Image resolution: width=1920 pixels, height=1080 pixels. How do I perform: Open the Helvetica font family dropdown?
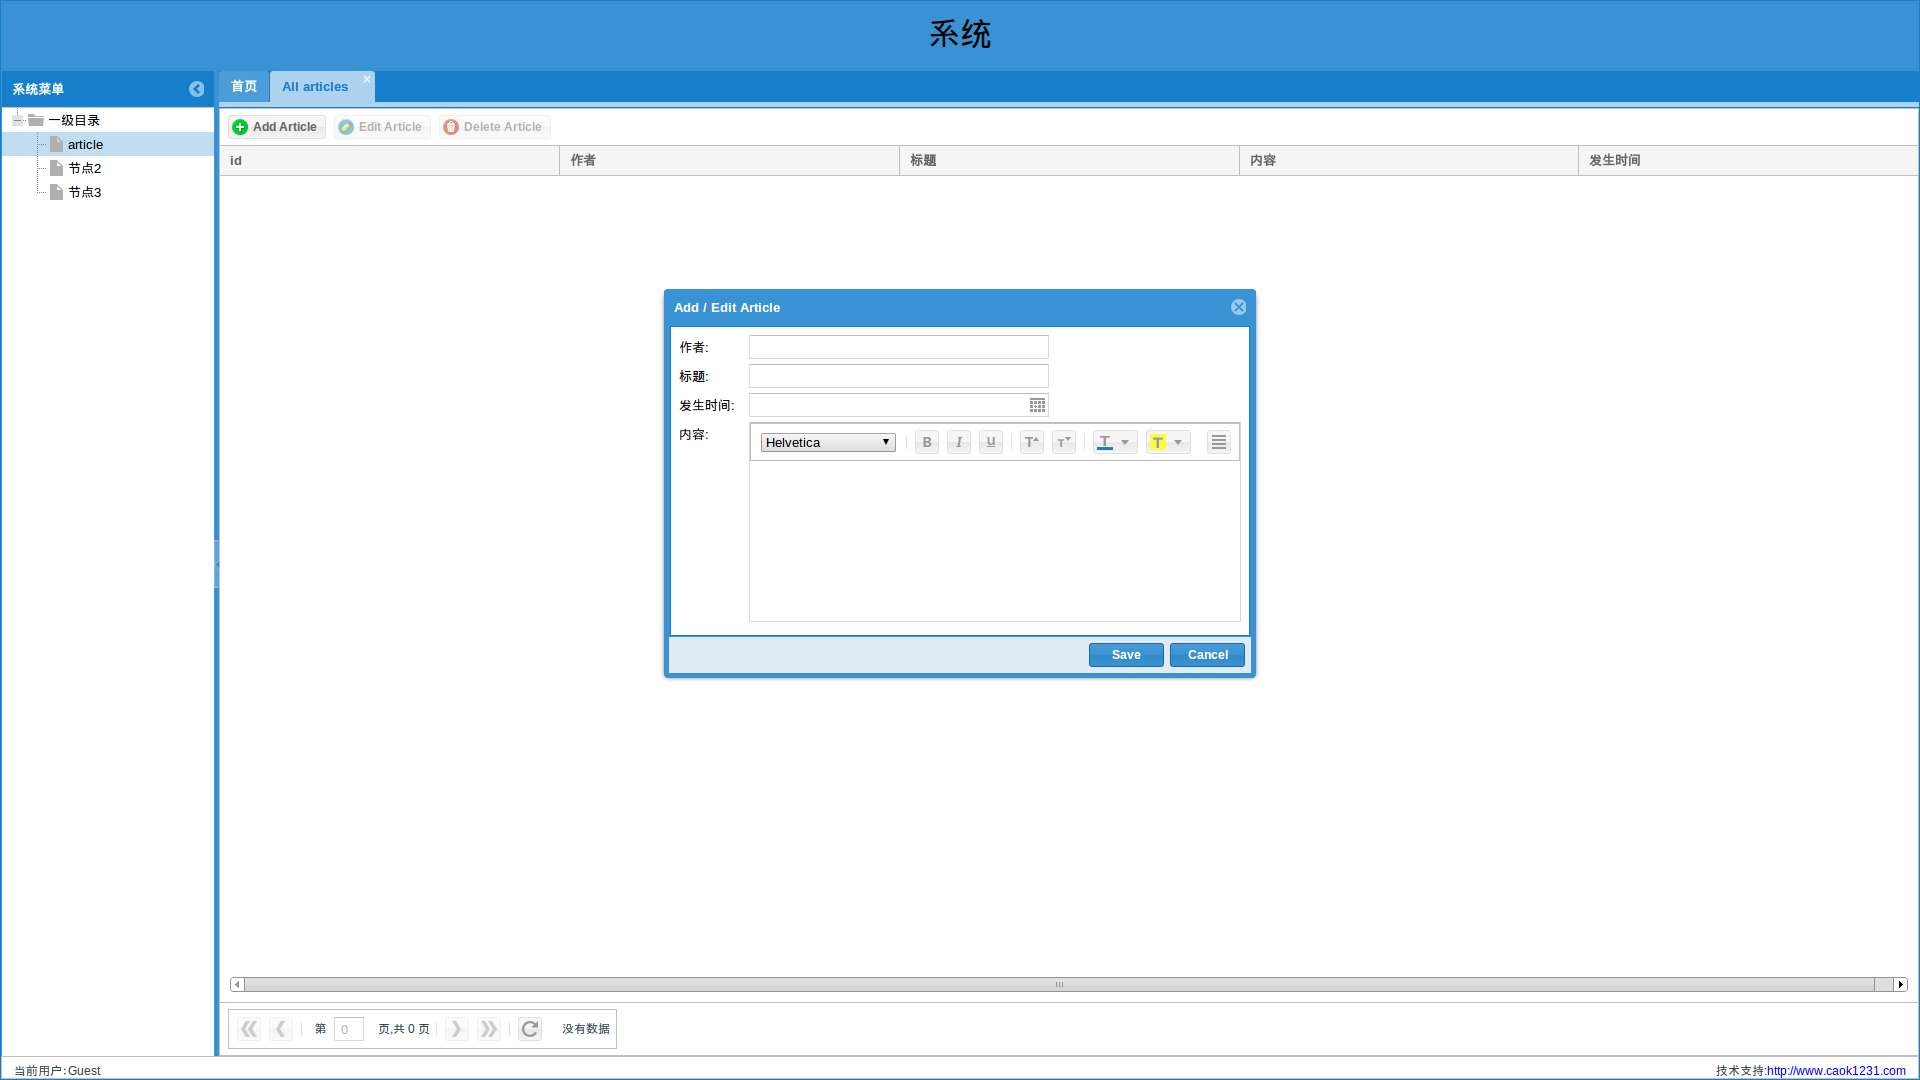tap(828, 442)
